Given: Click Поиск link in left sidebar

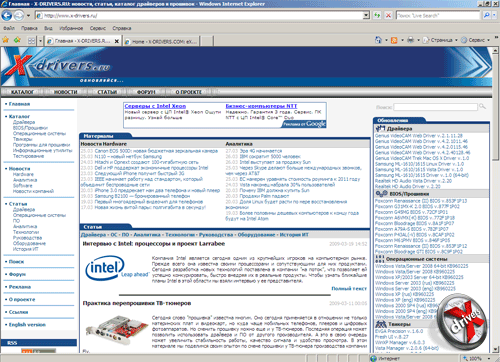Looking at the screenshot, I should [16, 262].
